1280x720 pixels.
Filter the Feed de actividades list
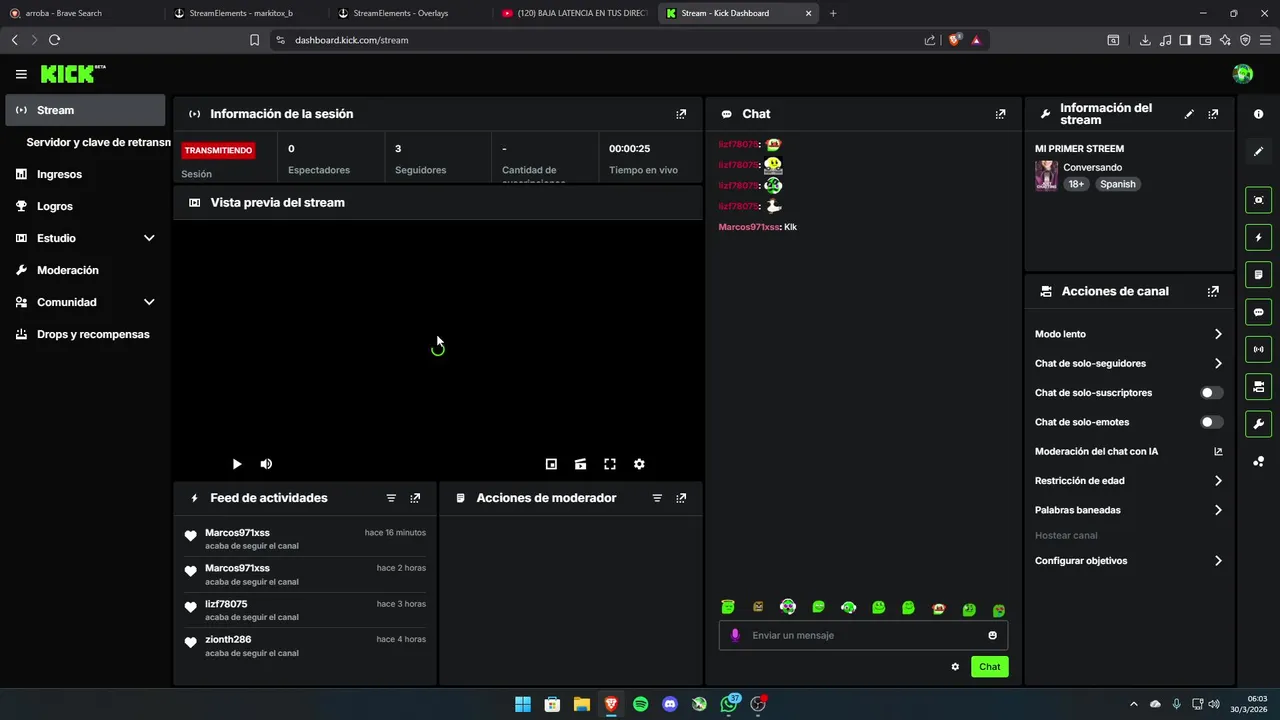[x=391, y=498]
